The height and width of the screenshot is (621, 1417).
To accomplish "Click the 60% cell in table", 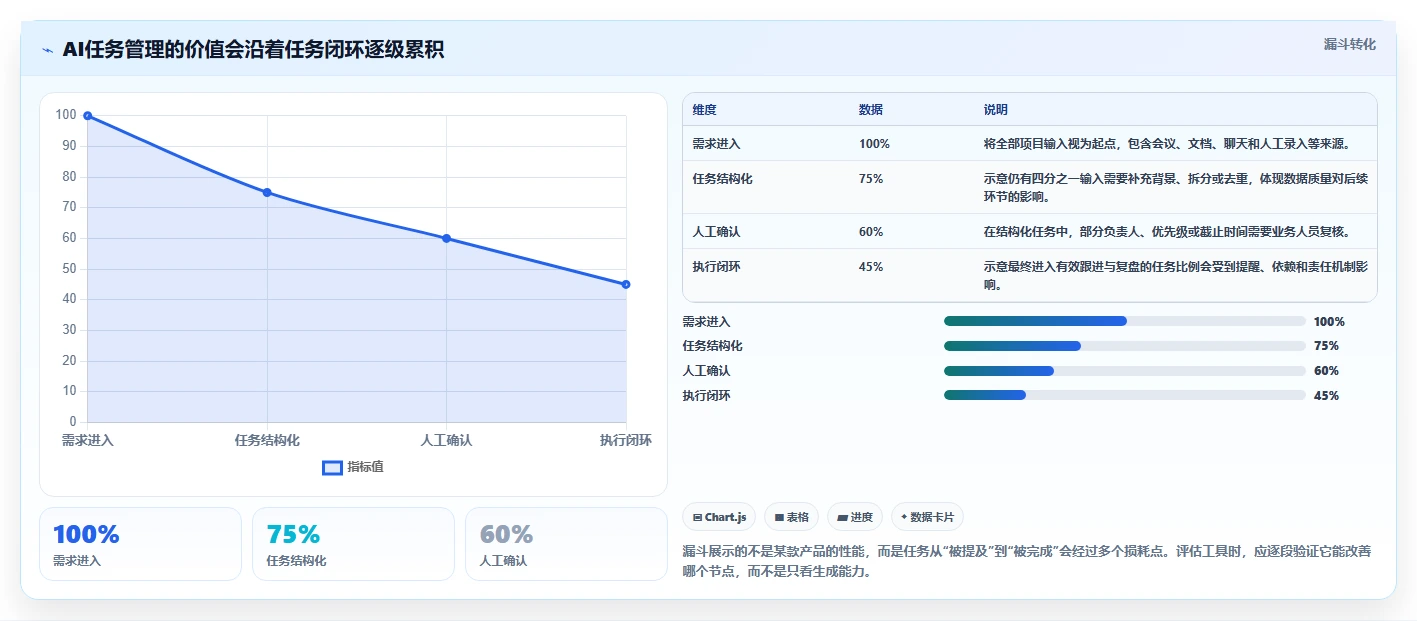I will pos(871,231).
